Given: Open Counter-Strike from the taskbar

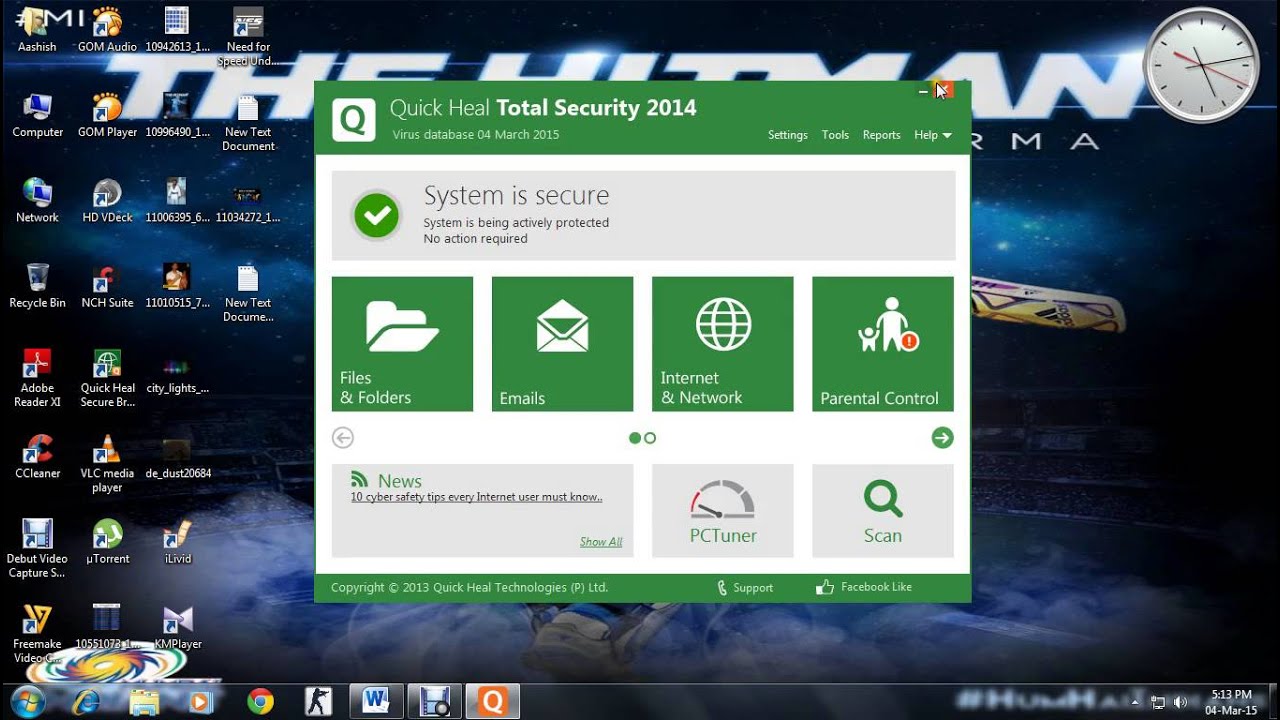Looking at the screenshot, I should [318, 701].
